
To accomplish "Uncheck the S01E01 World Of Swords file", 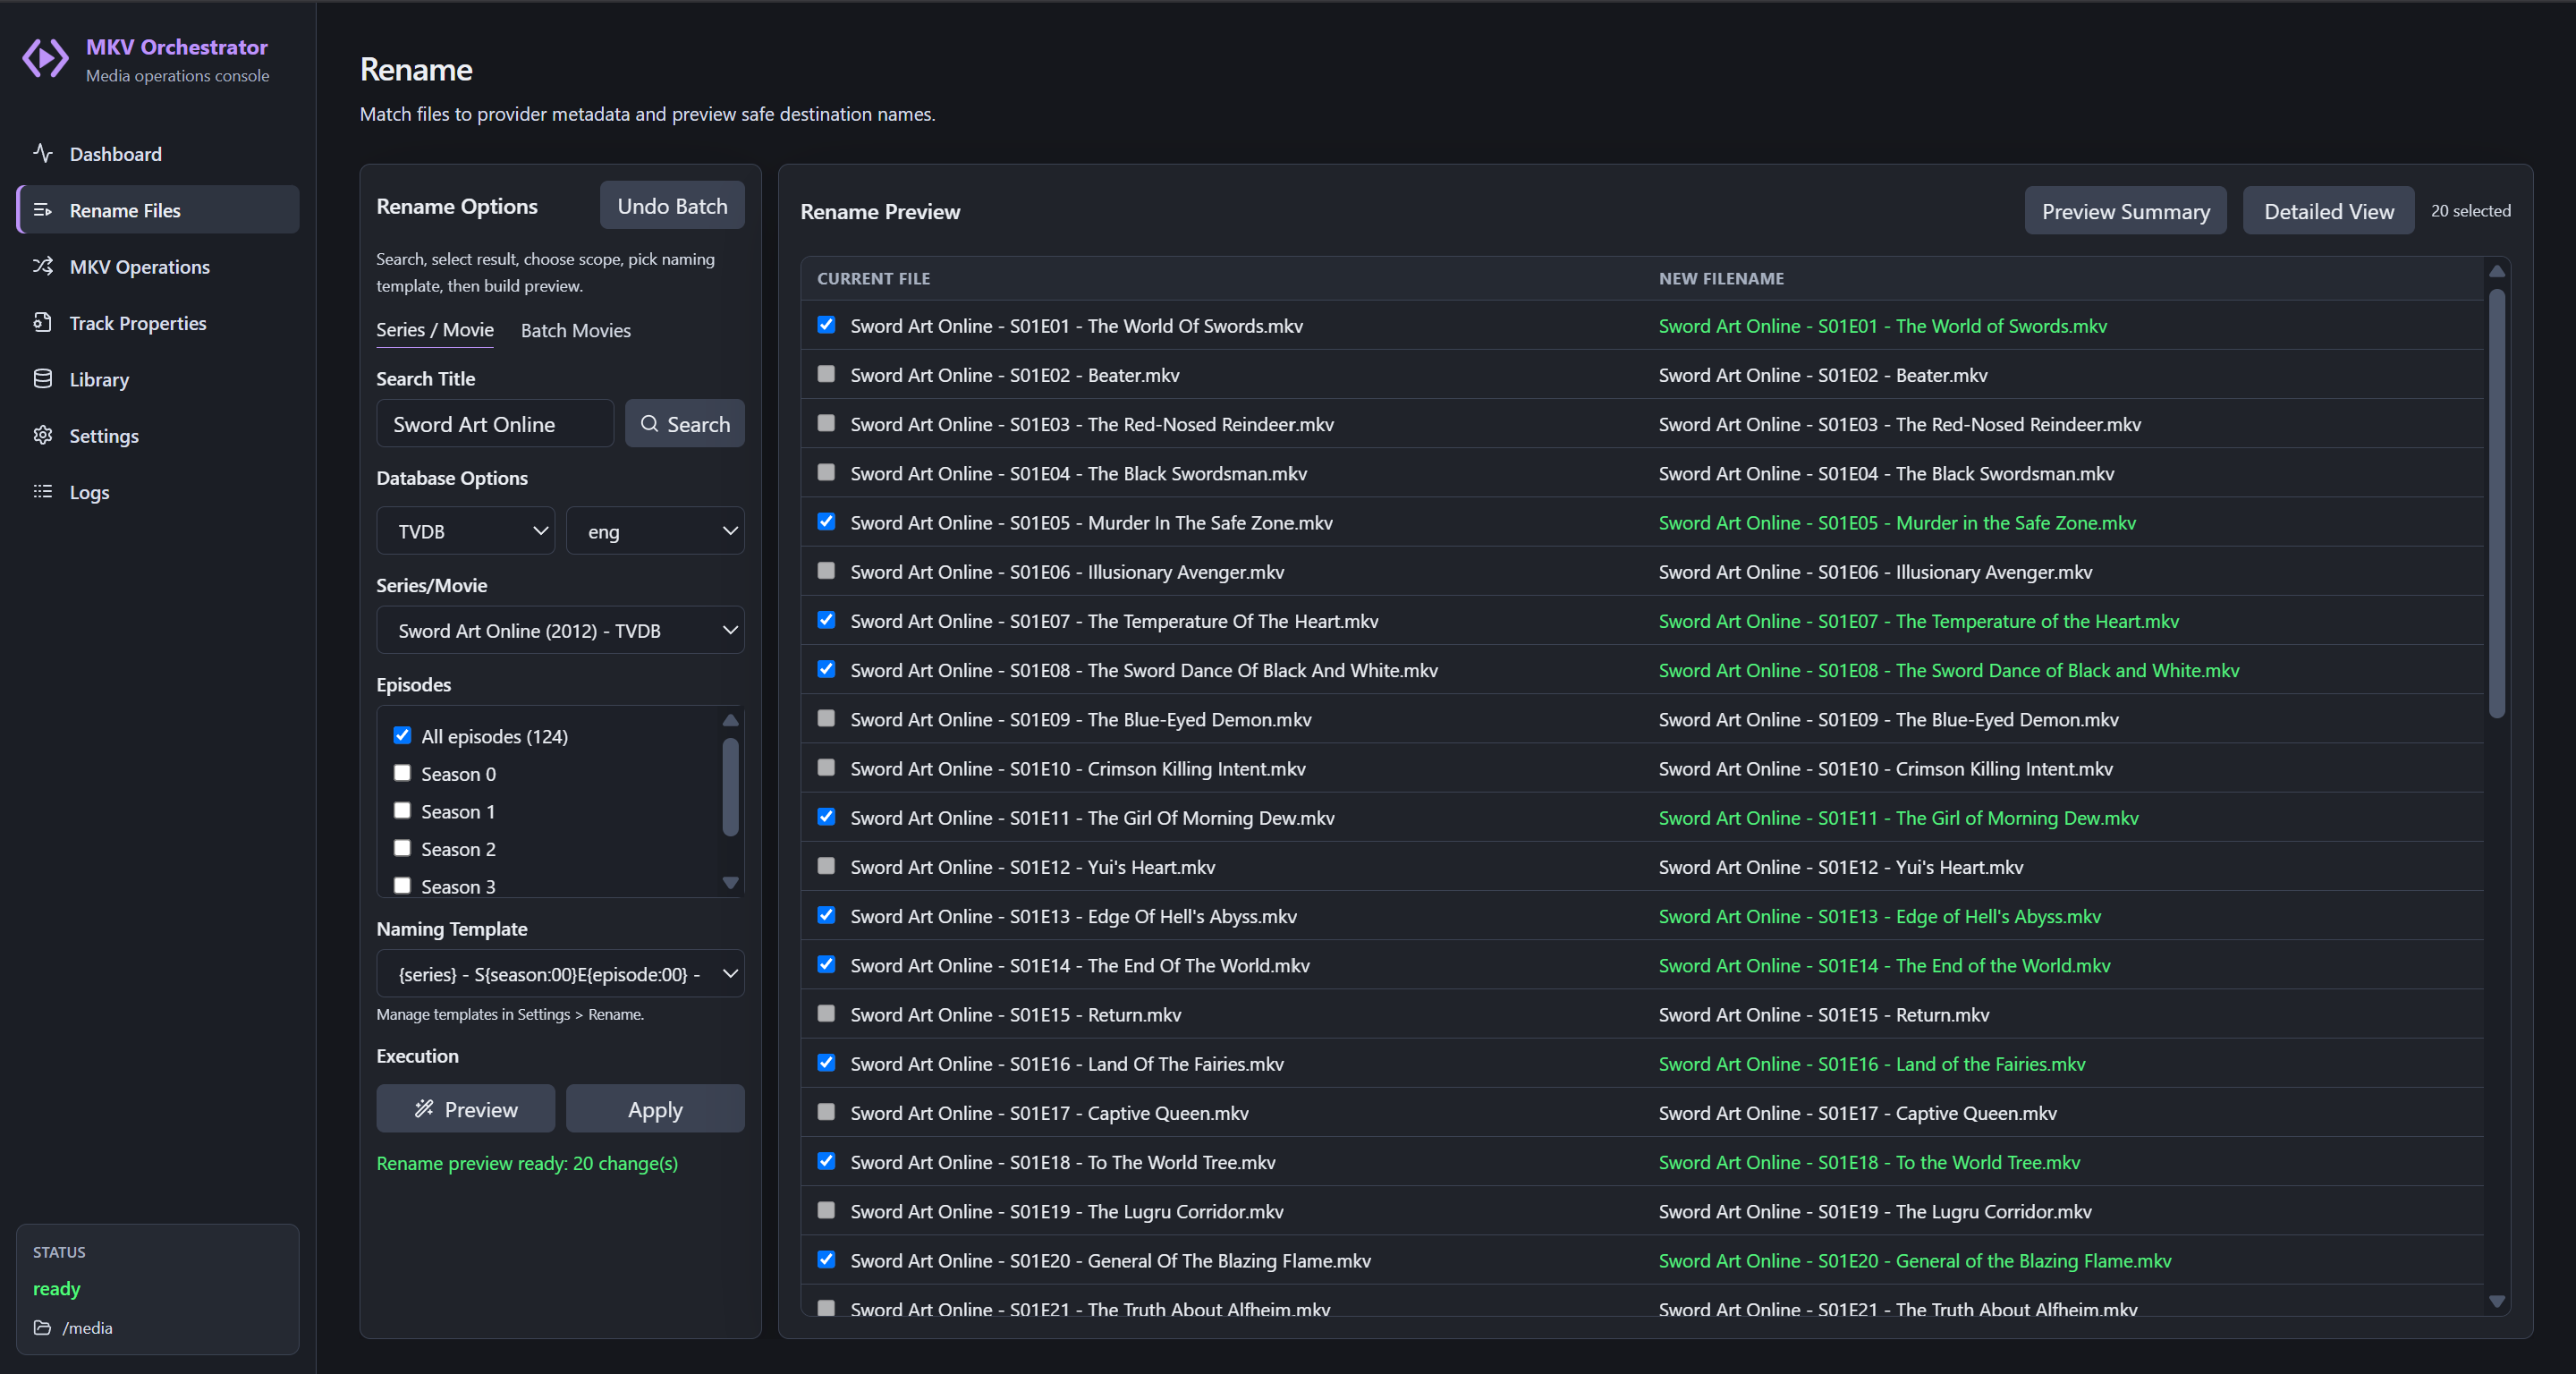I will pyautogui.click(x=826, y=325).
